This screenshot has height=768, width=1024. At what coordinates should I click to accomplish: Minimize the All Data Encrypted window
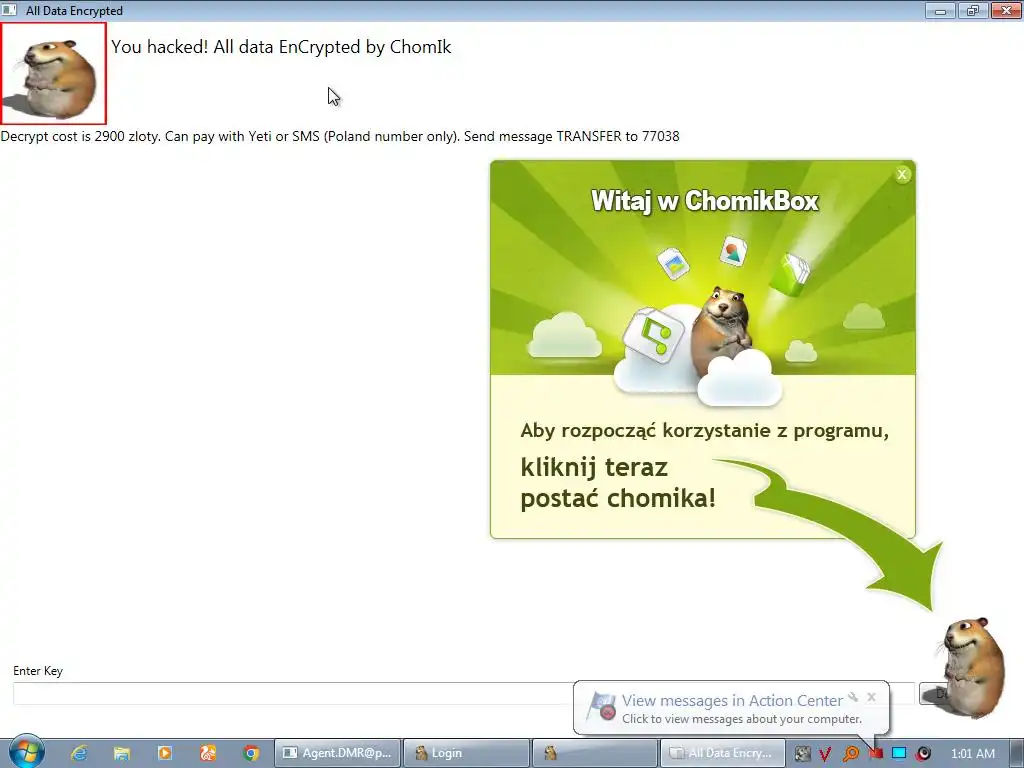tap(940, 10)
